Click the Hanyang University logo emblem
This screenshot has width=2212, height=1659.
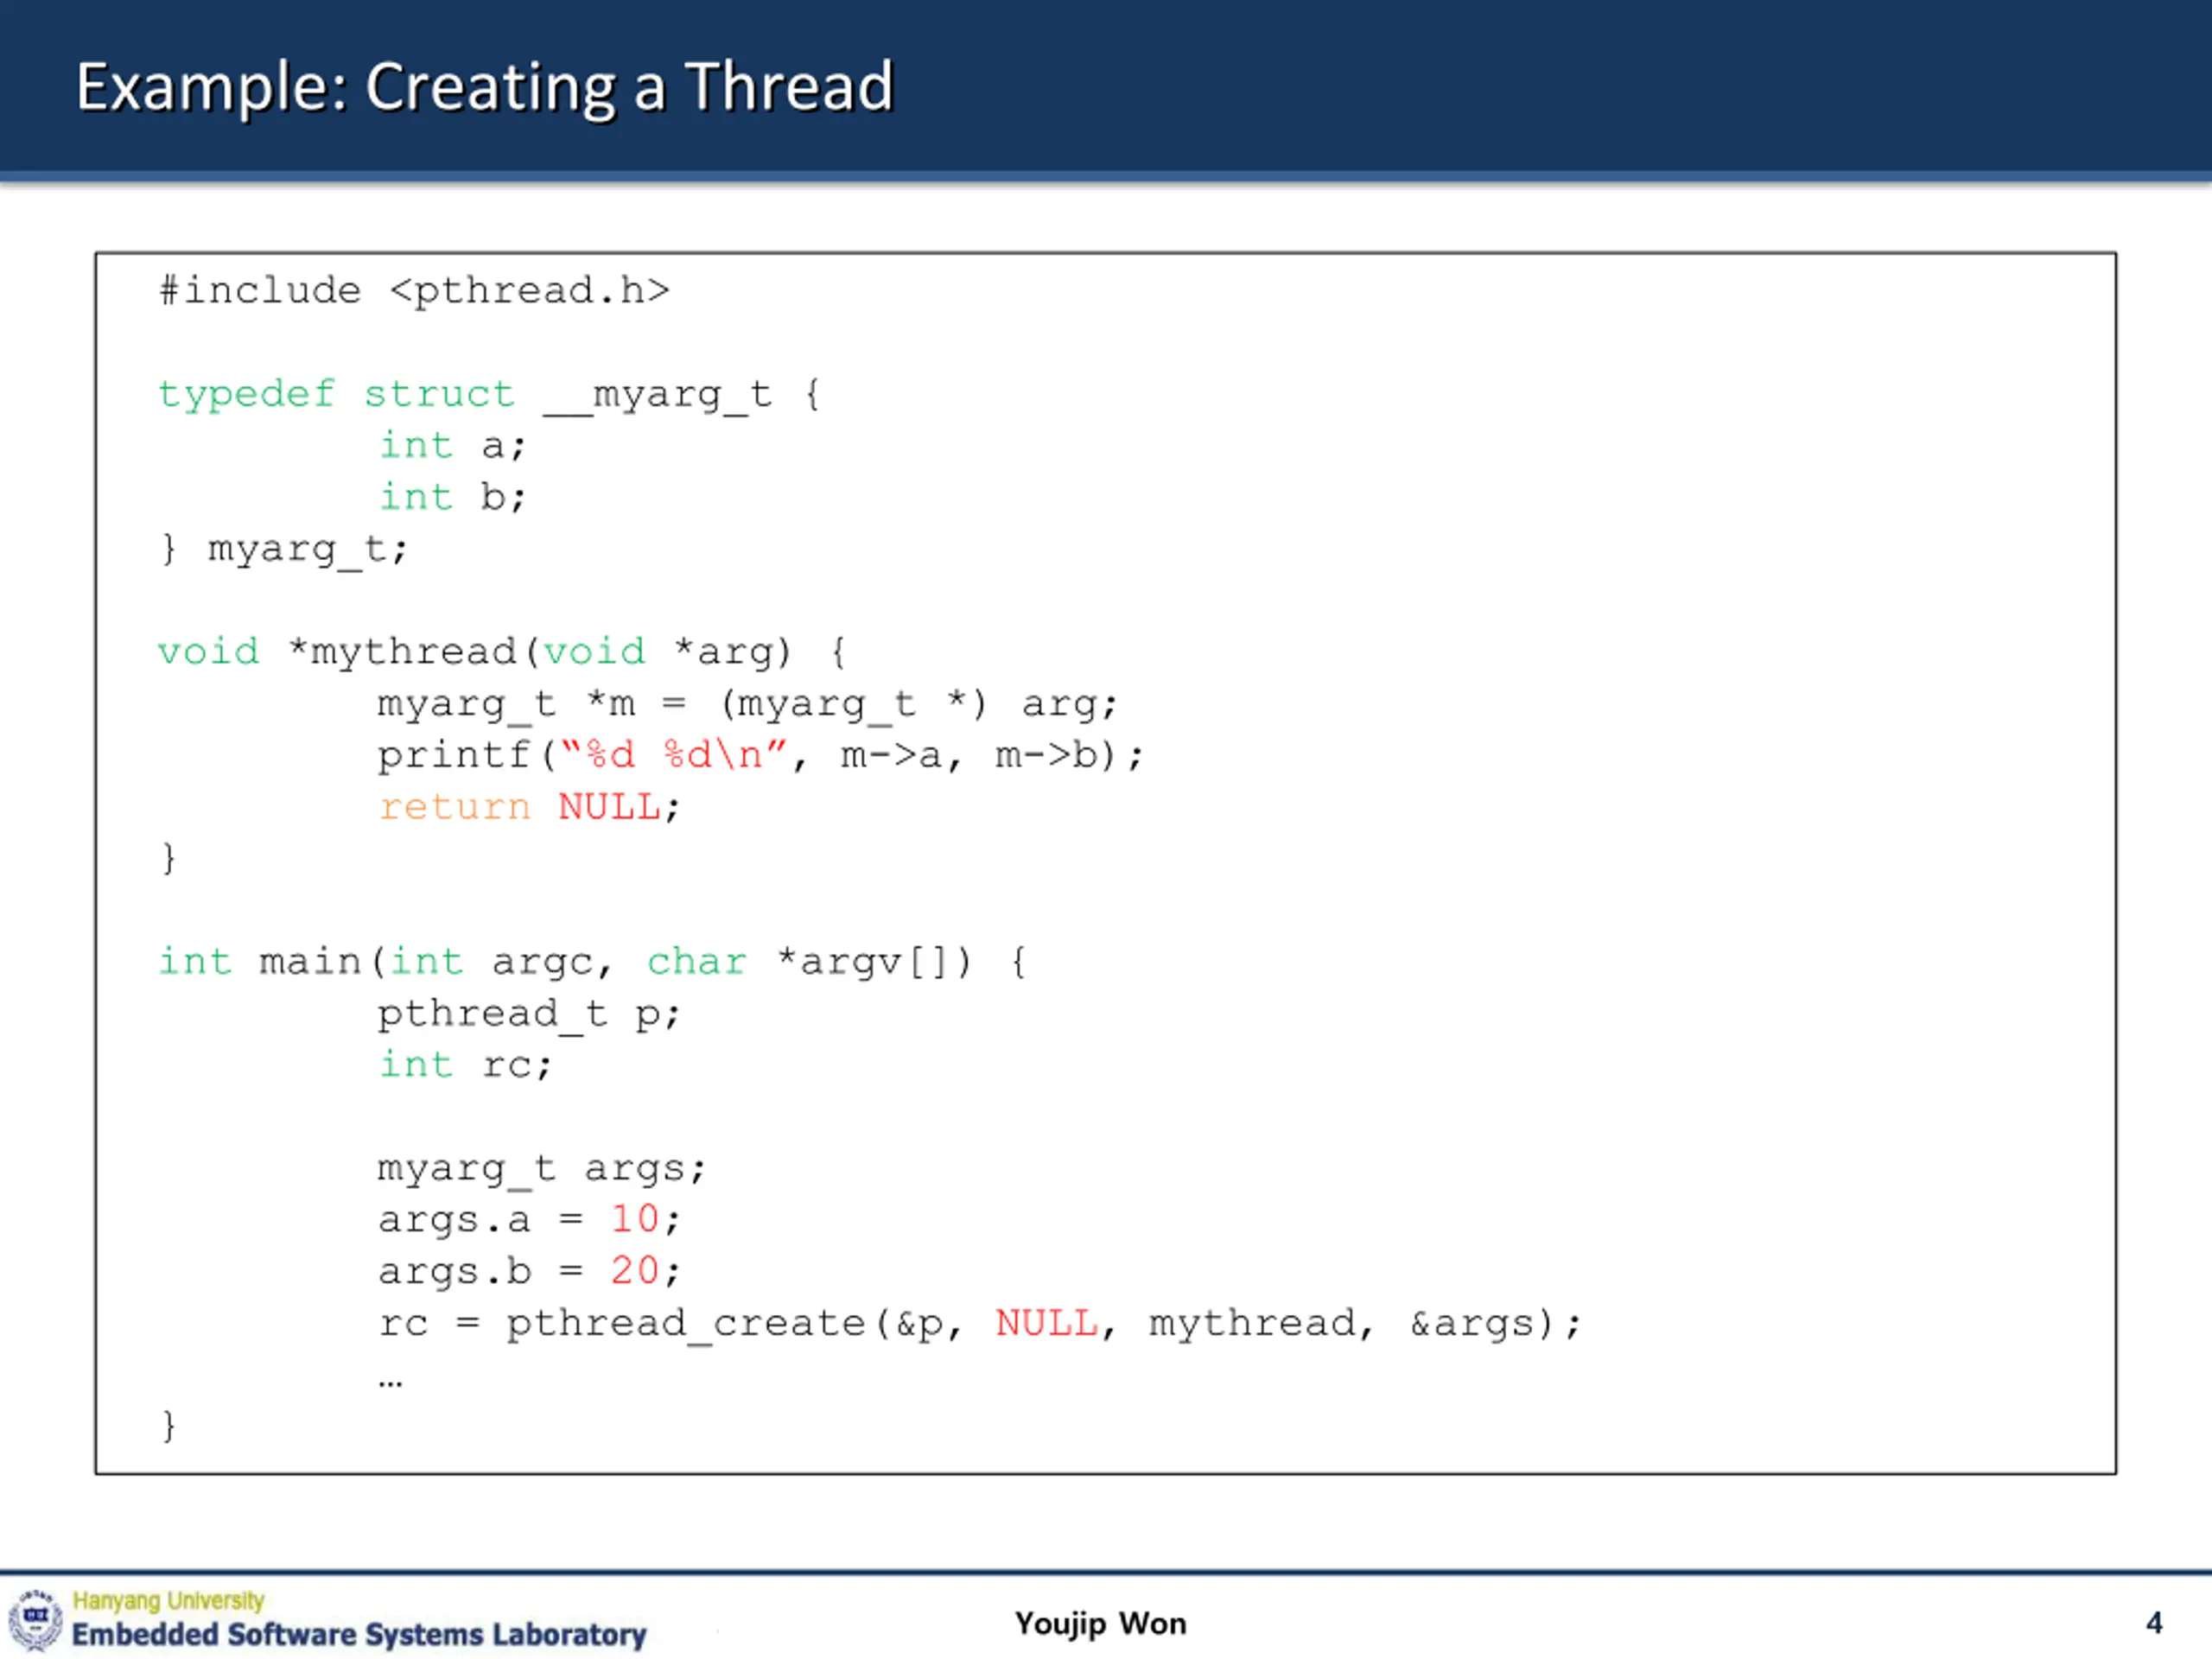pos(35,1619)
